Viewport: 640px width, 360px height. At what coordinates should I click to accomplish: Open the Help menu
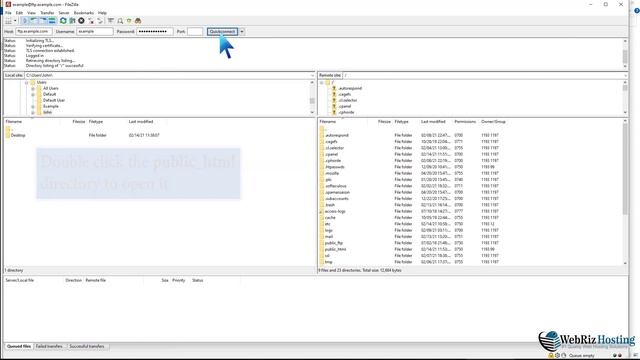(x=102, y=13)
